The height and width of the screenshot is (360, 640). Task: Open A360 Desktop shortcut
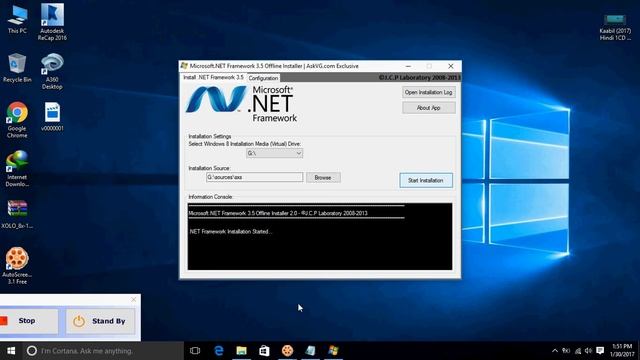coord(52,71)
